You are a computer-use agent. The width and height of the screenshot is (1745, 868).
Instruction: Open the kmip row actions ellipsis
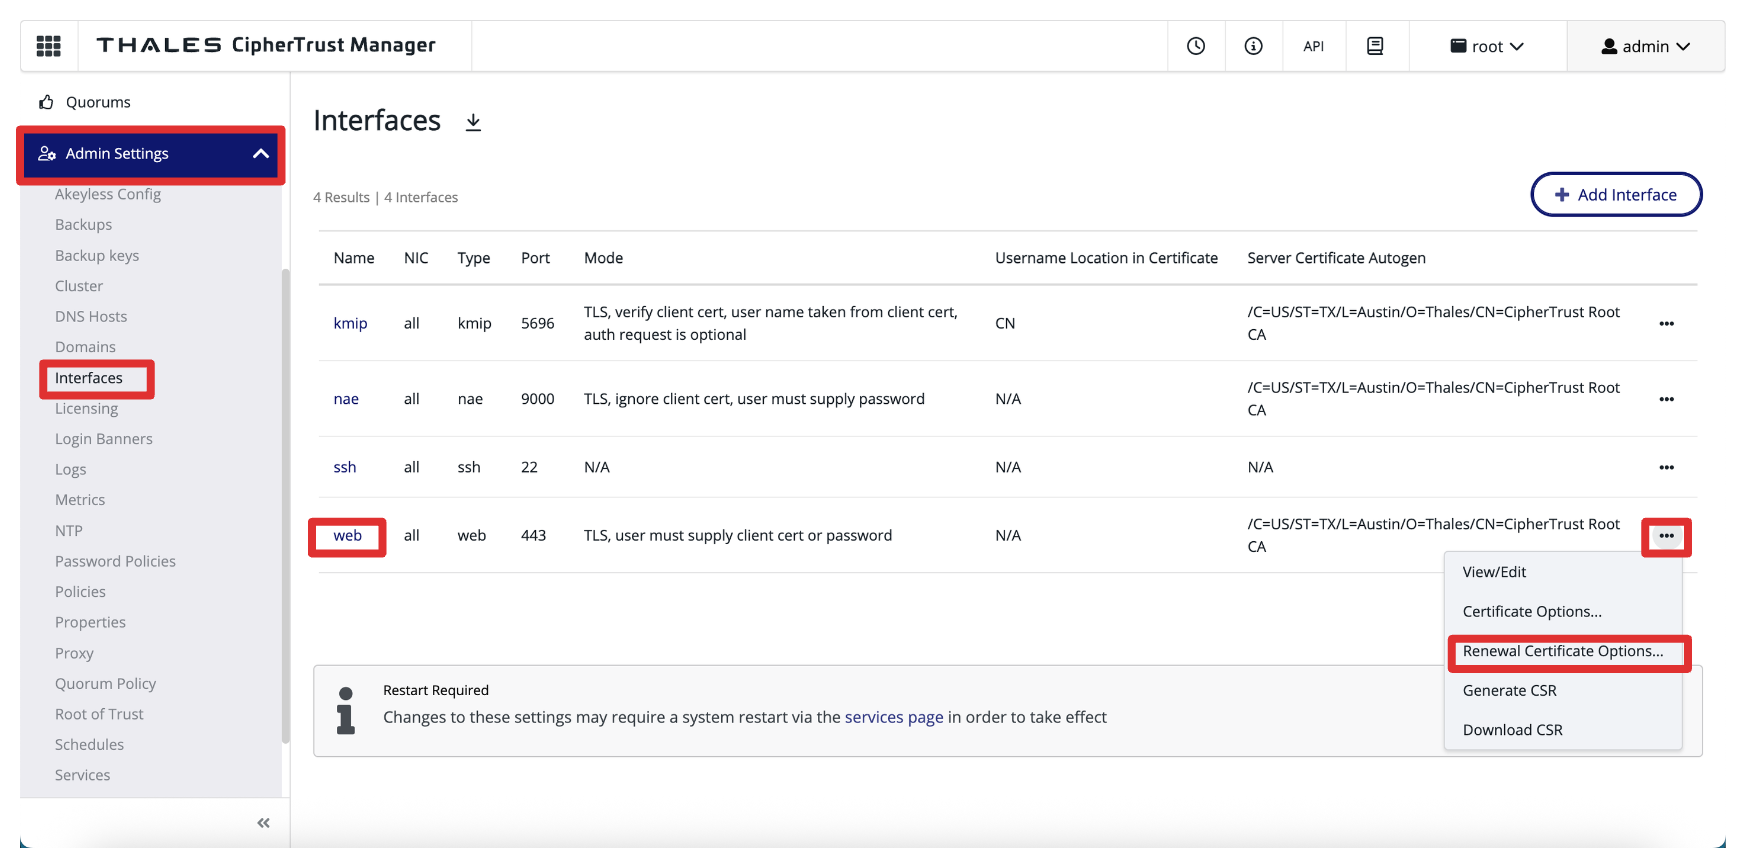click(1666, 323)
